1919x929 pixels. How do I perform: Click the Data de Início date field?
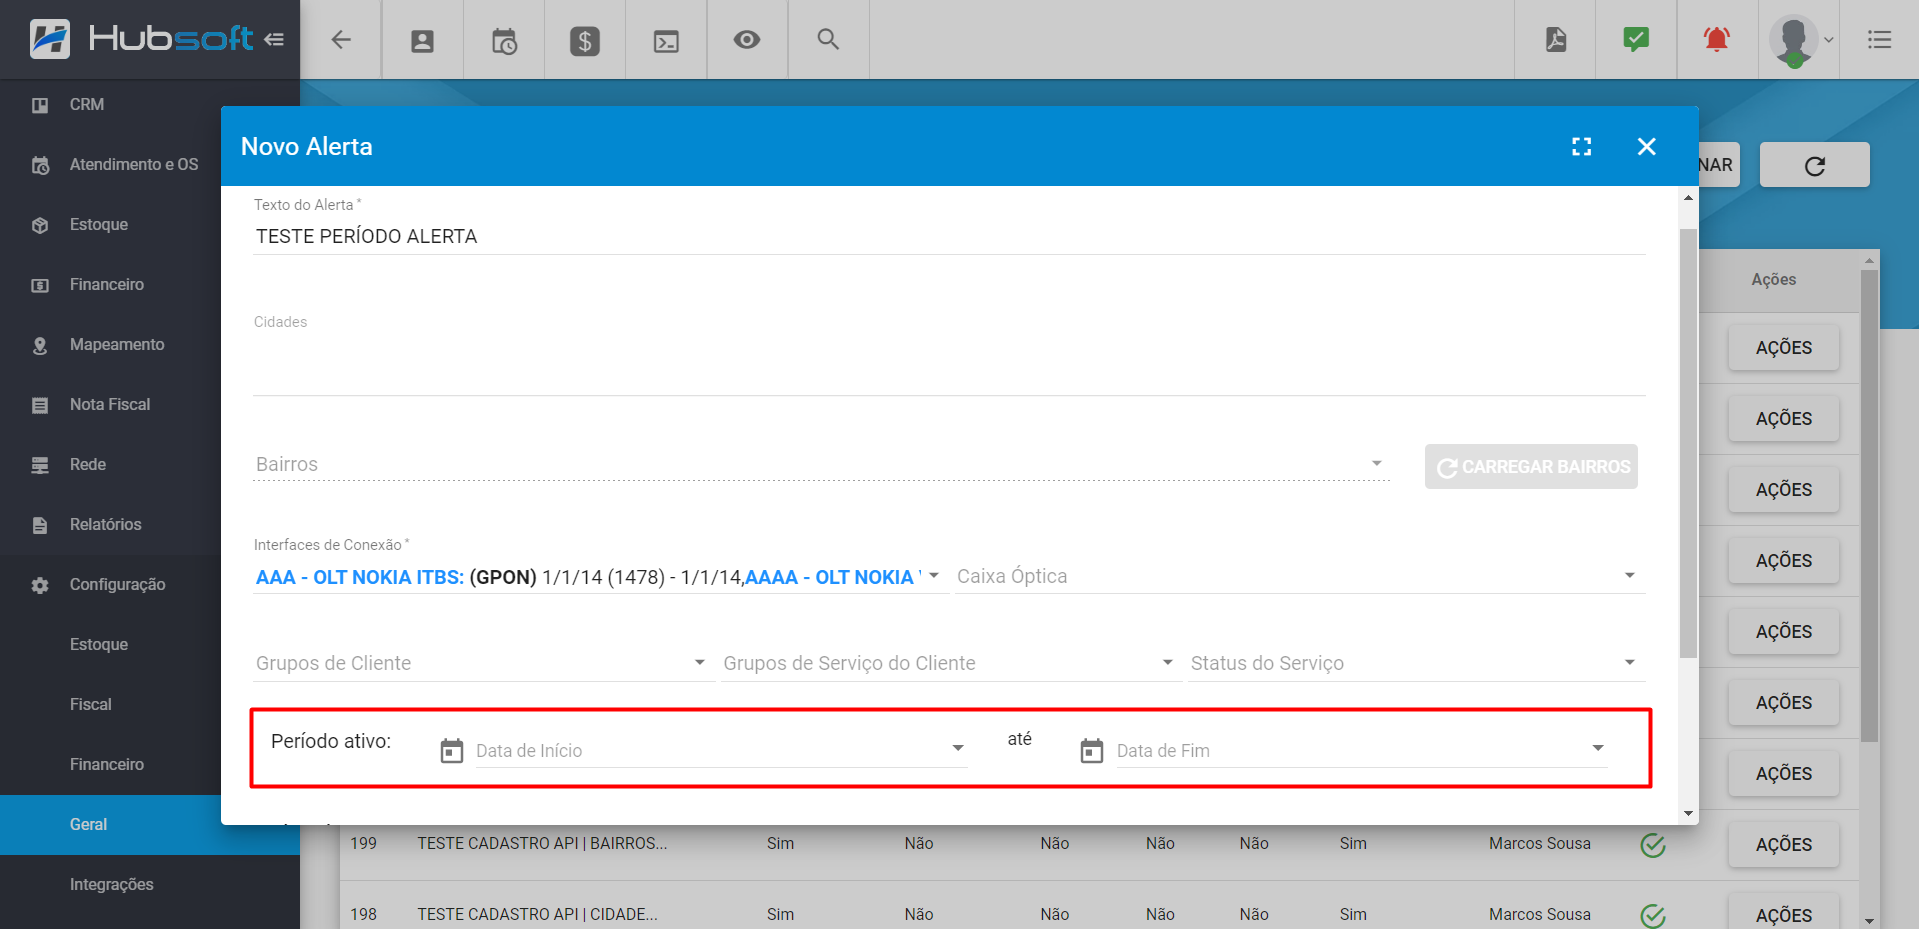point(710,751)
